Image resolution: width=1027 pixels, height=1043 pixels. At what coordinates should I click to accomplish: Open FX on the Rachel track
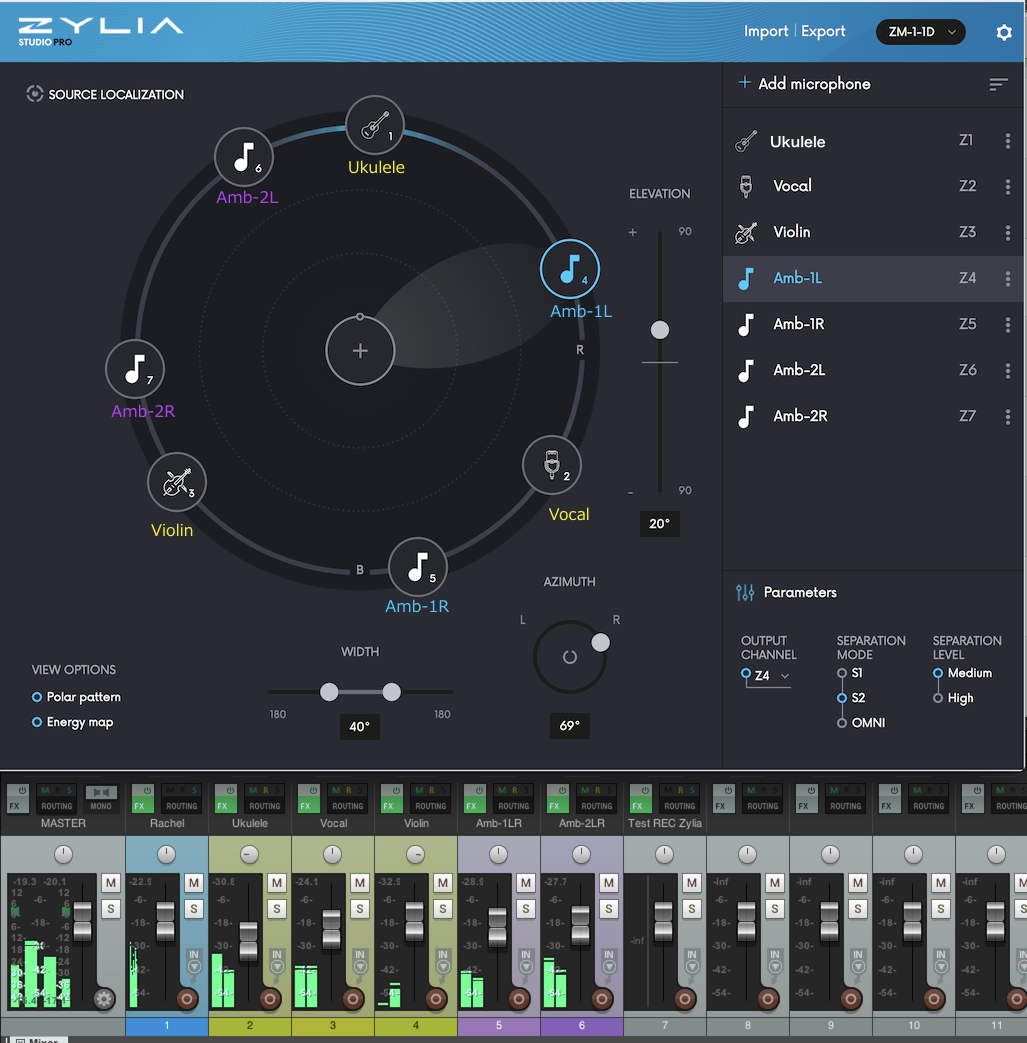click(140, 806)
